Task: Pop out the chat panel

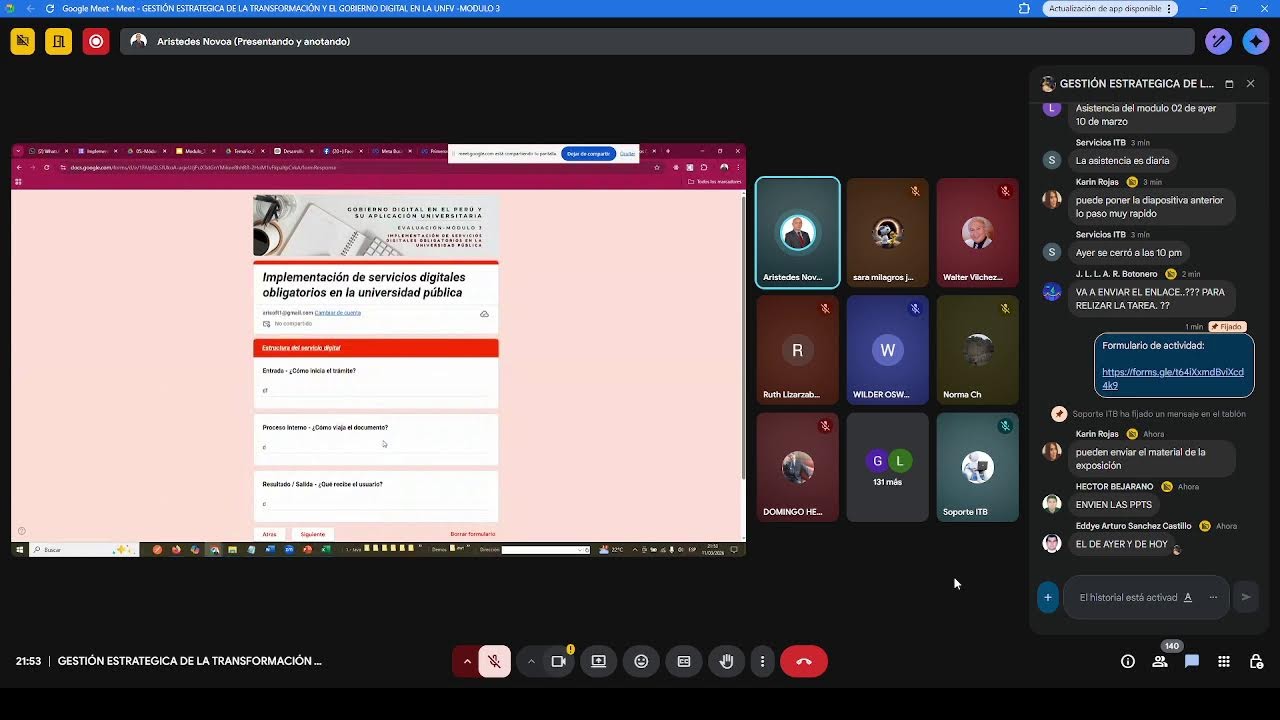Action: click(x=1229, y=84)
